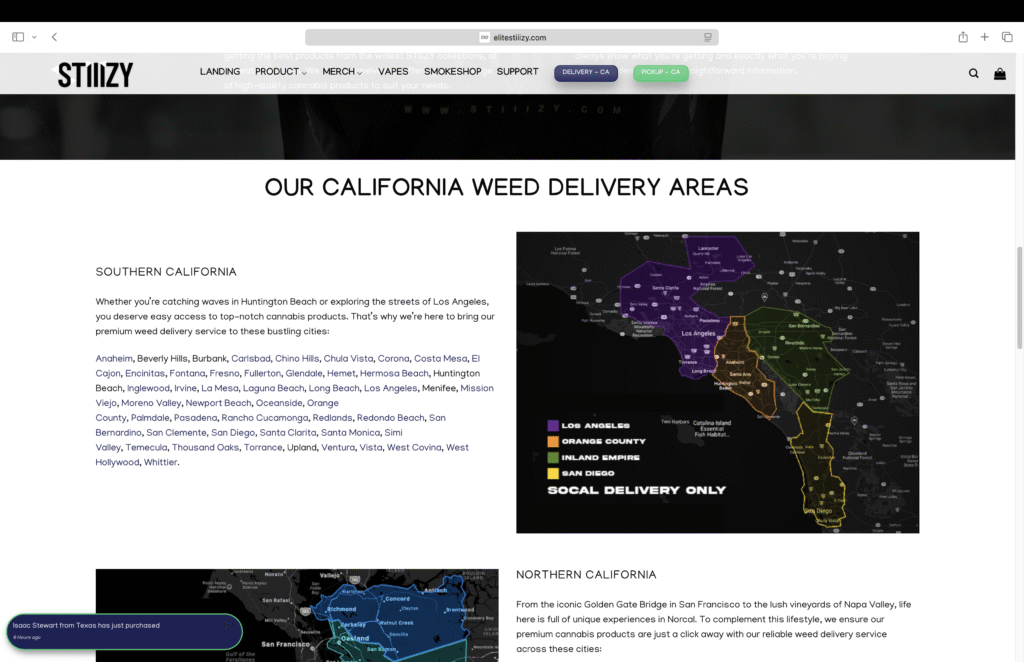Open the Glendale city link
Viewport: 1024px width, 662px height.
pos(304,373)
